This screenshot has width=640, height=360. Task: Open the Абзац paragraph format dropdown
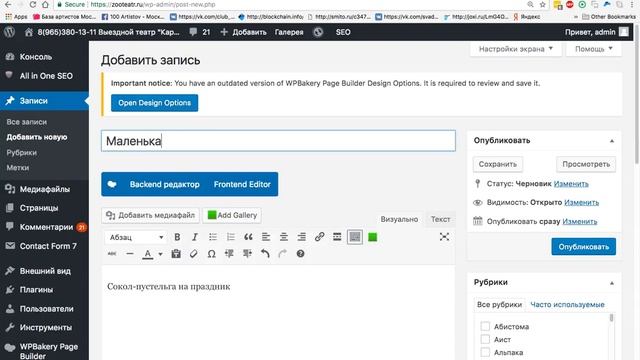[136, 237]
